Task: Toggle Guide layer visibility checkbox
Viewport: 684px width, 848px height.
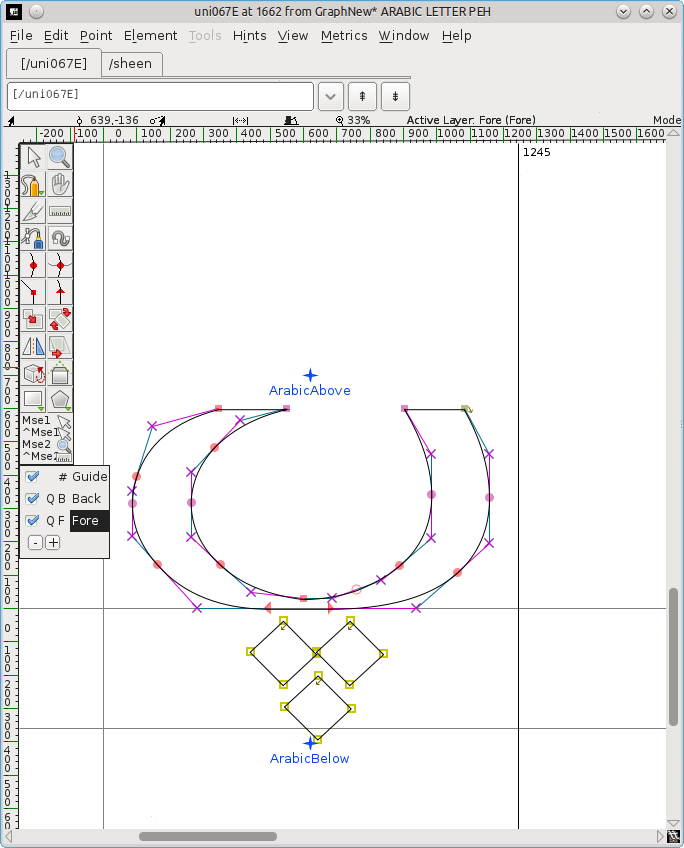Action: click(33, 477)
